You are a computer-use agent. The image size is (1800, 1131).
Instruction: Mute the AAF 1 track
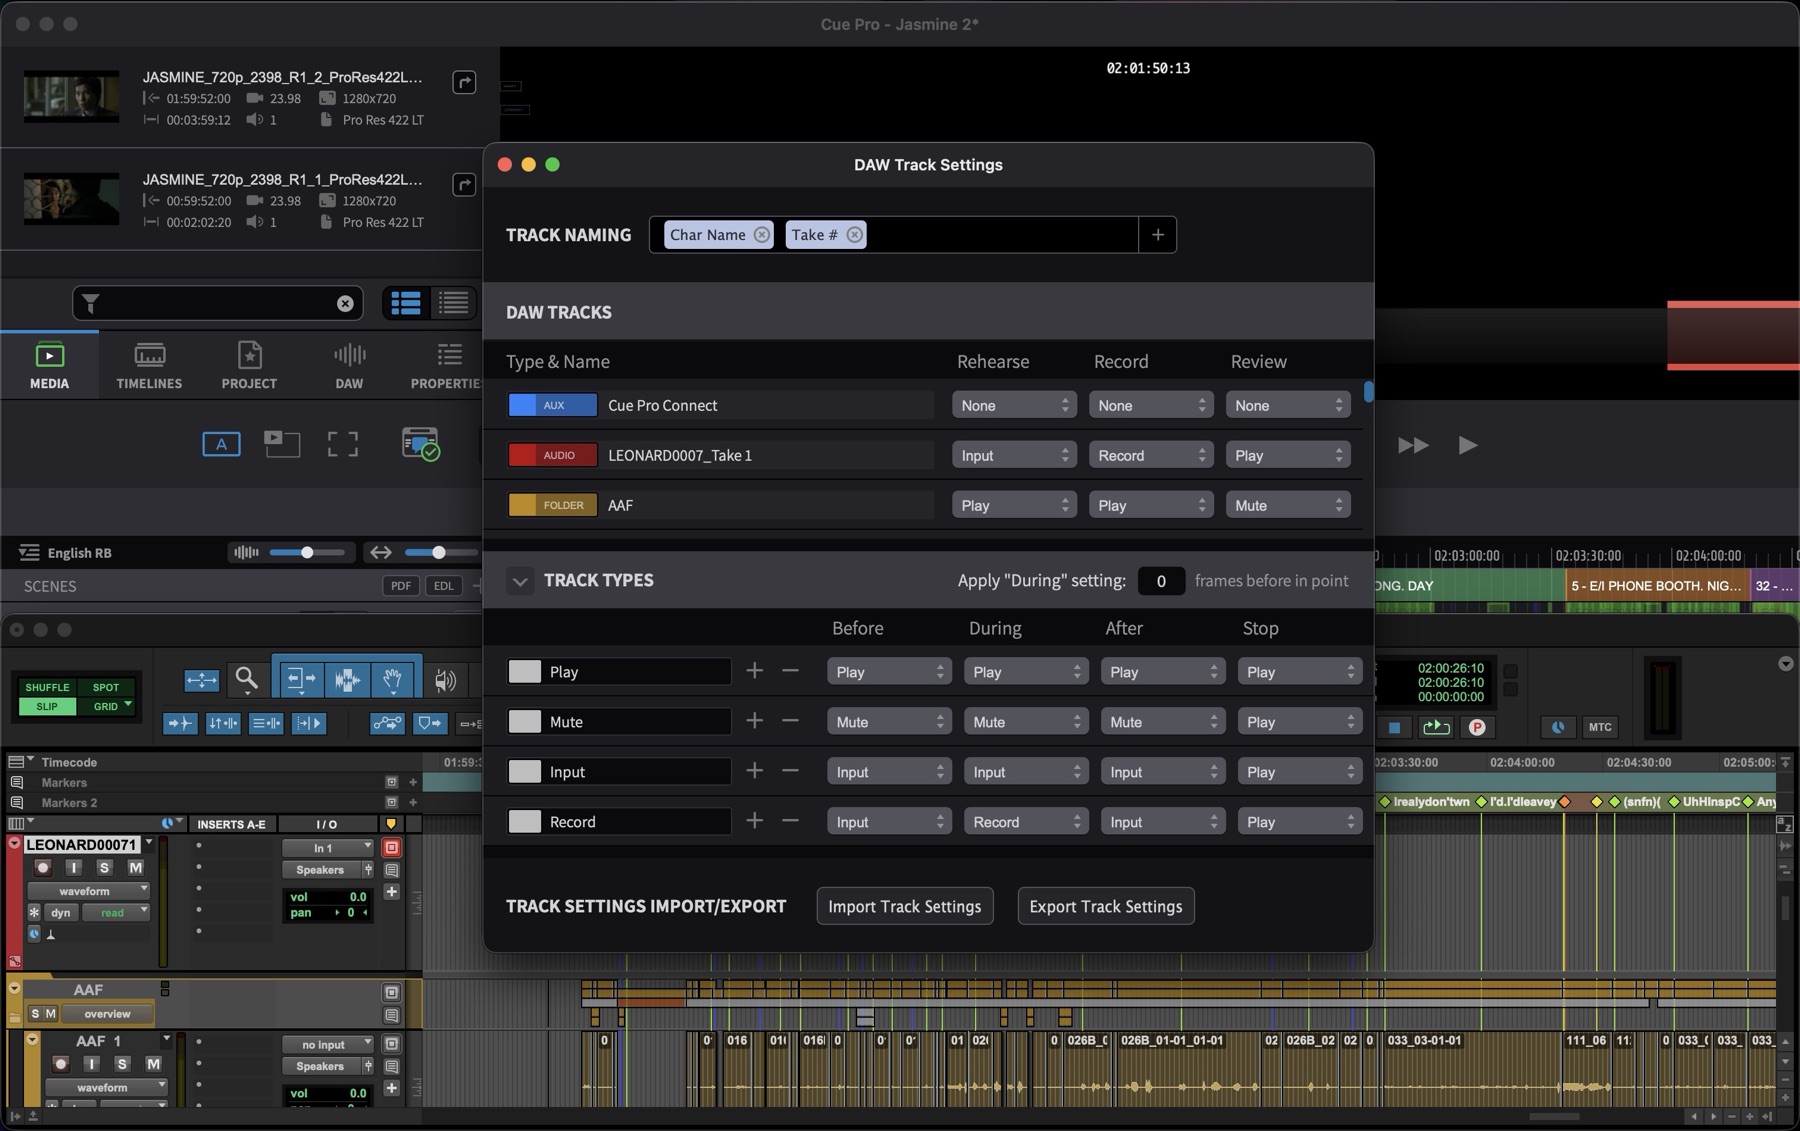point(153,1064)
